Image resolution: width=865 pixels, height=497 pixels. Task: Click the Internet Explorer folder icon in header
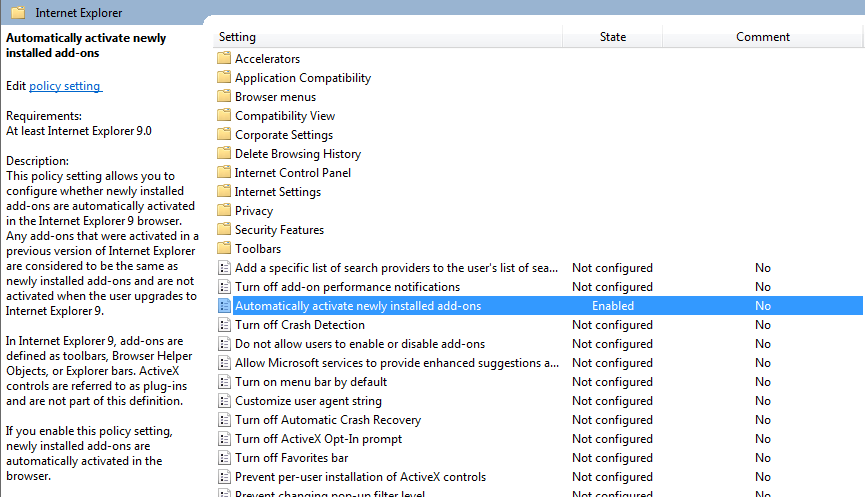[18, 12]
